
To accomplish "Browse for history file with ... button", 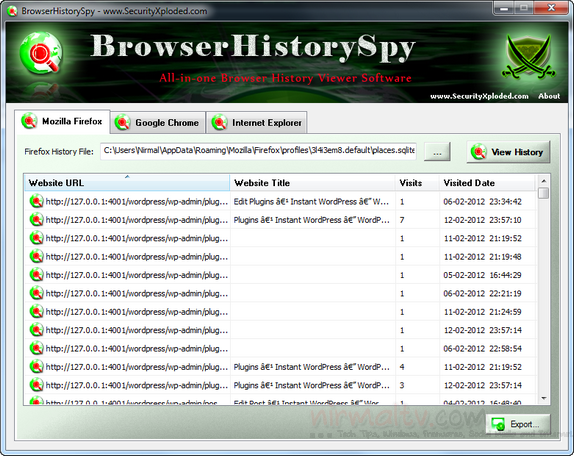I will point(437,152).
